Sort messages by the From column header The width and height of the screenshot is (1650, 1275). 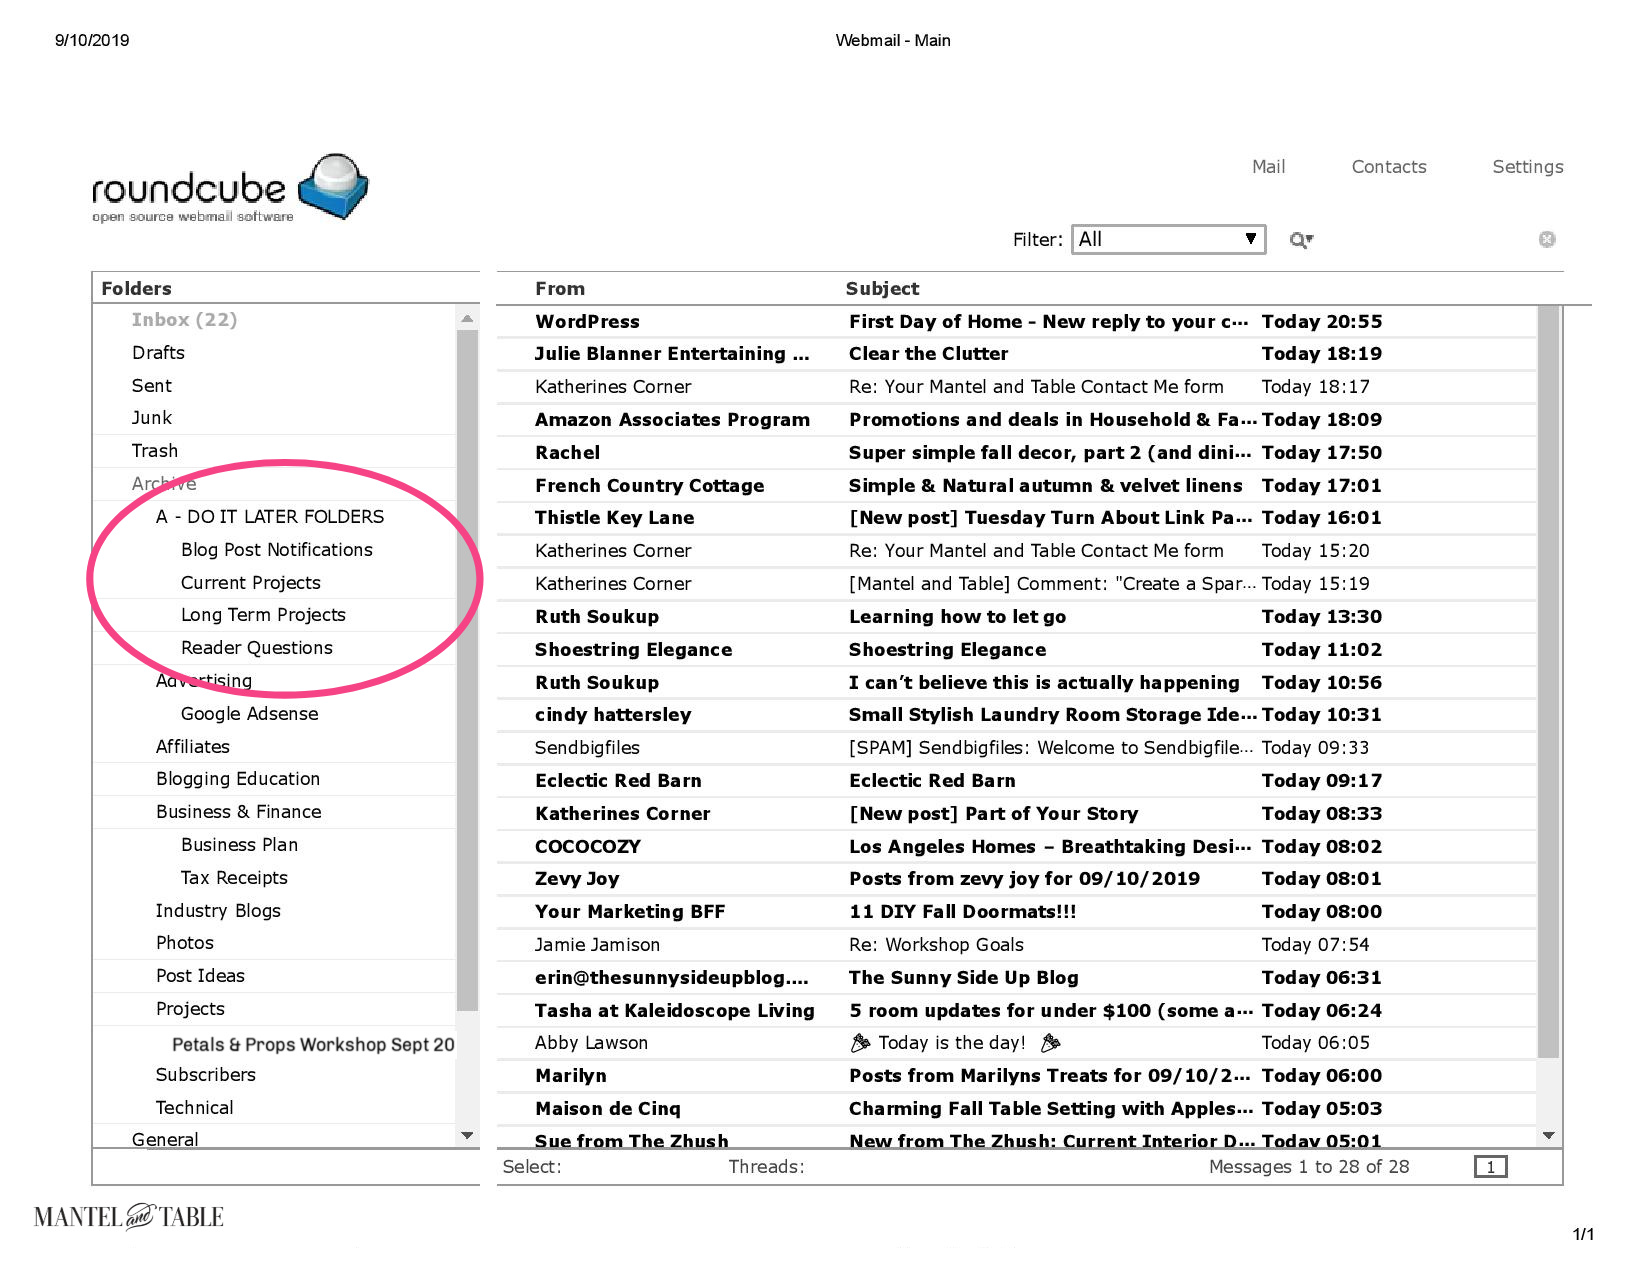click(560, 289)
